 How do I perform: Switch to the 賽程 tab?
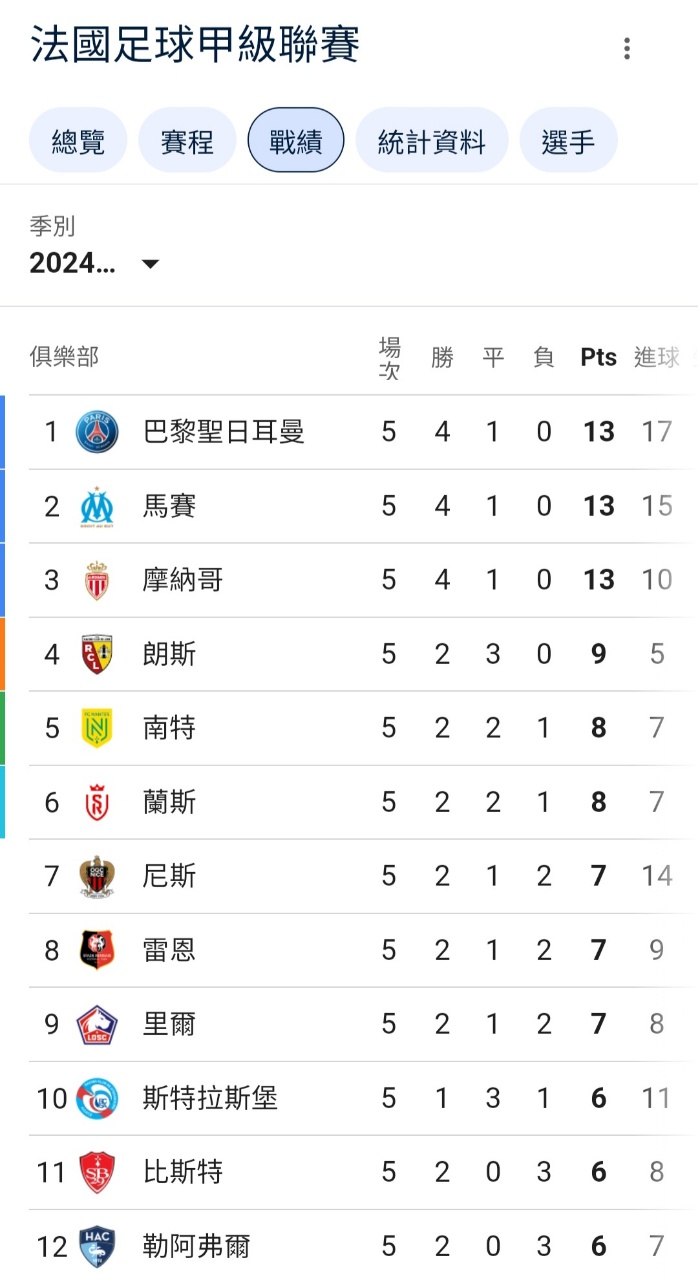point(187,141)
